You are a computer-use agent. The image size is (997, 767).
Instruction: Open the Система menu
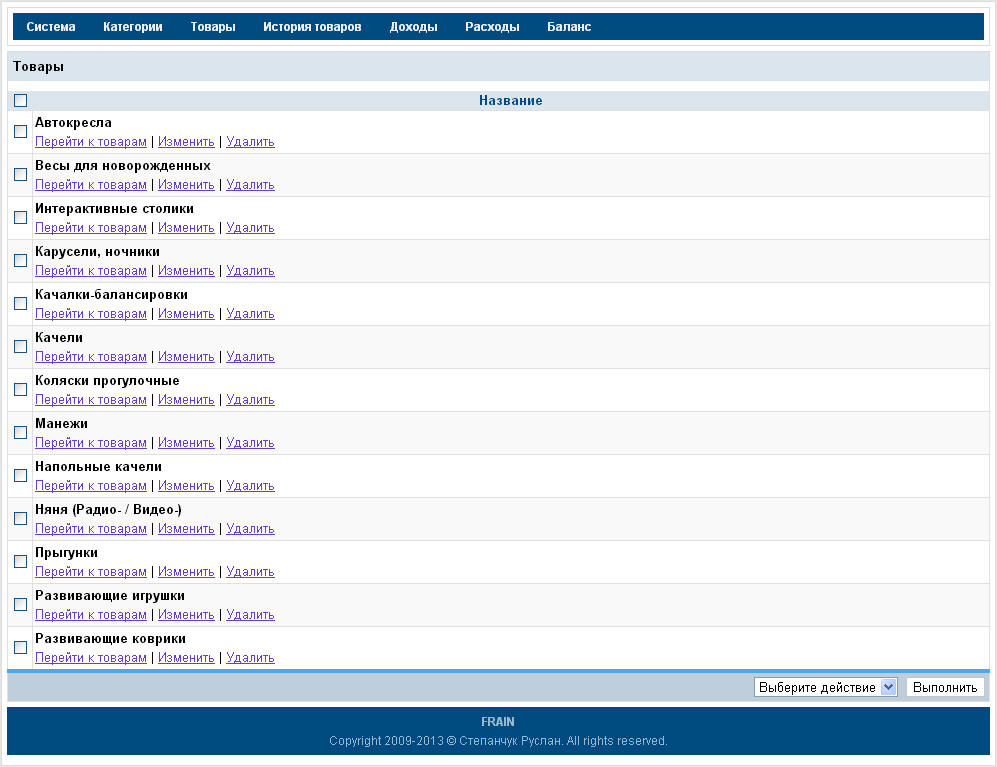coord(51,27)
